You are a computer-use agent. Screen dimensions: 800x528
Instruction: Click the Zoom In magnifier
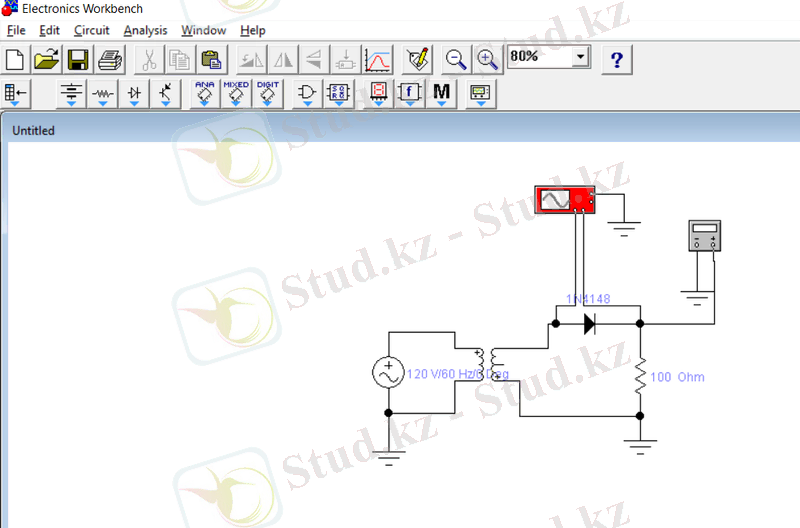point(487,60)
